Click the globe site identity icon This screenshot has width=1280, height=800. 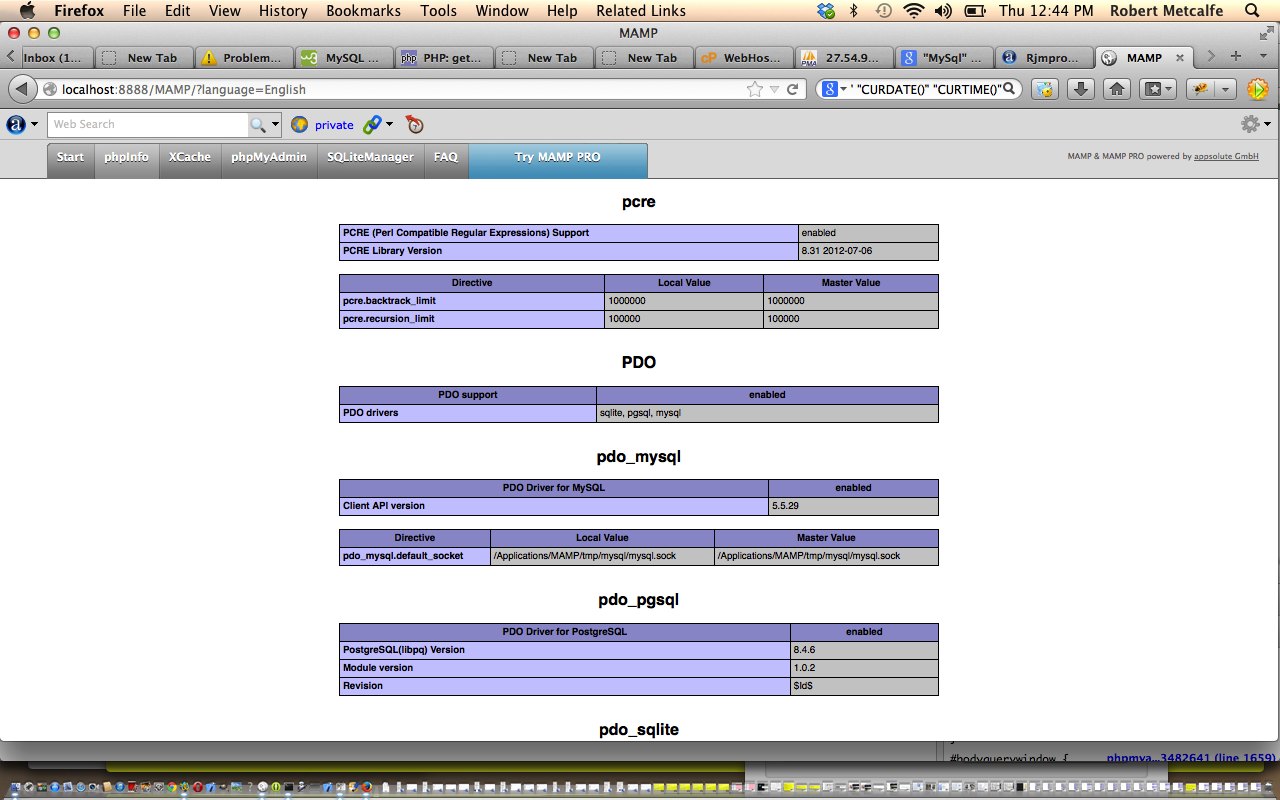(49, 89)
